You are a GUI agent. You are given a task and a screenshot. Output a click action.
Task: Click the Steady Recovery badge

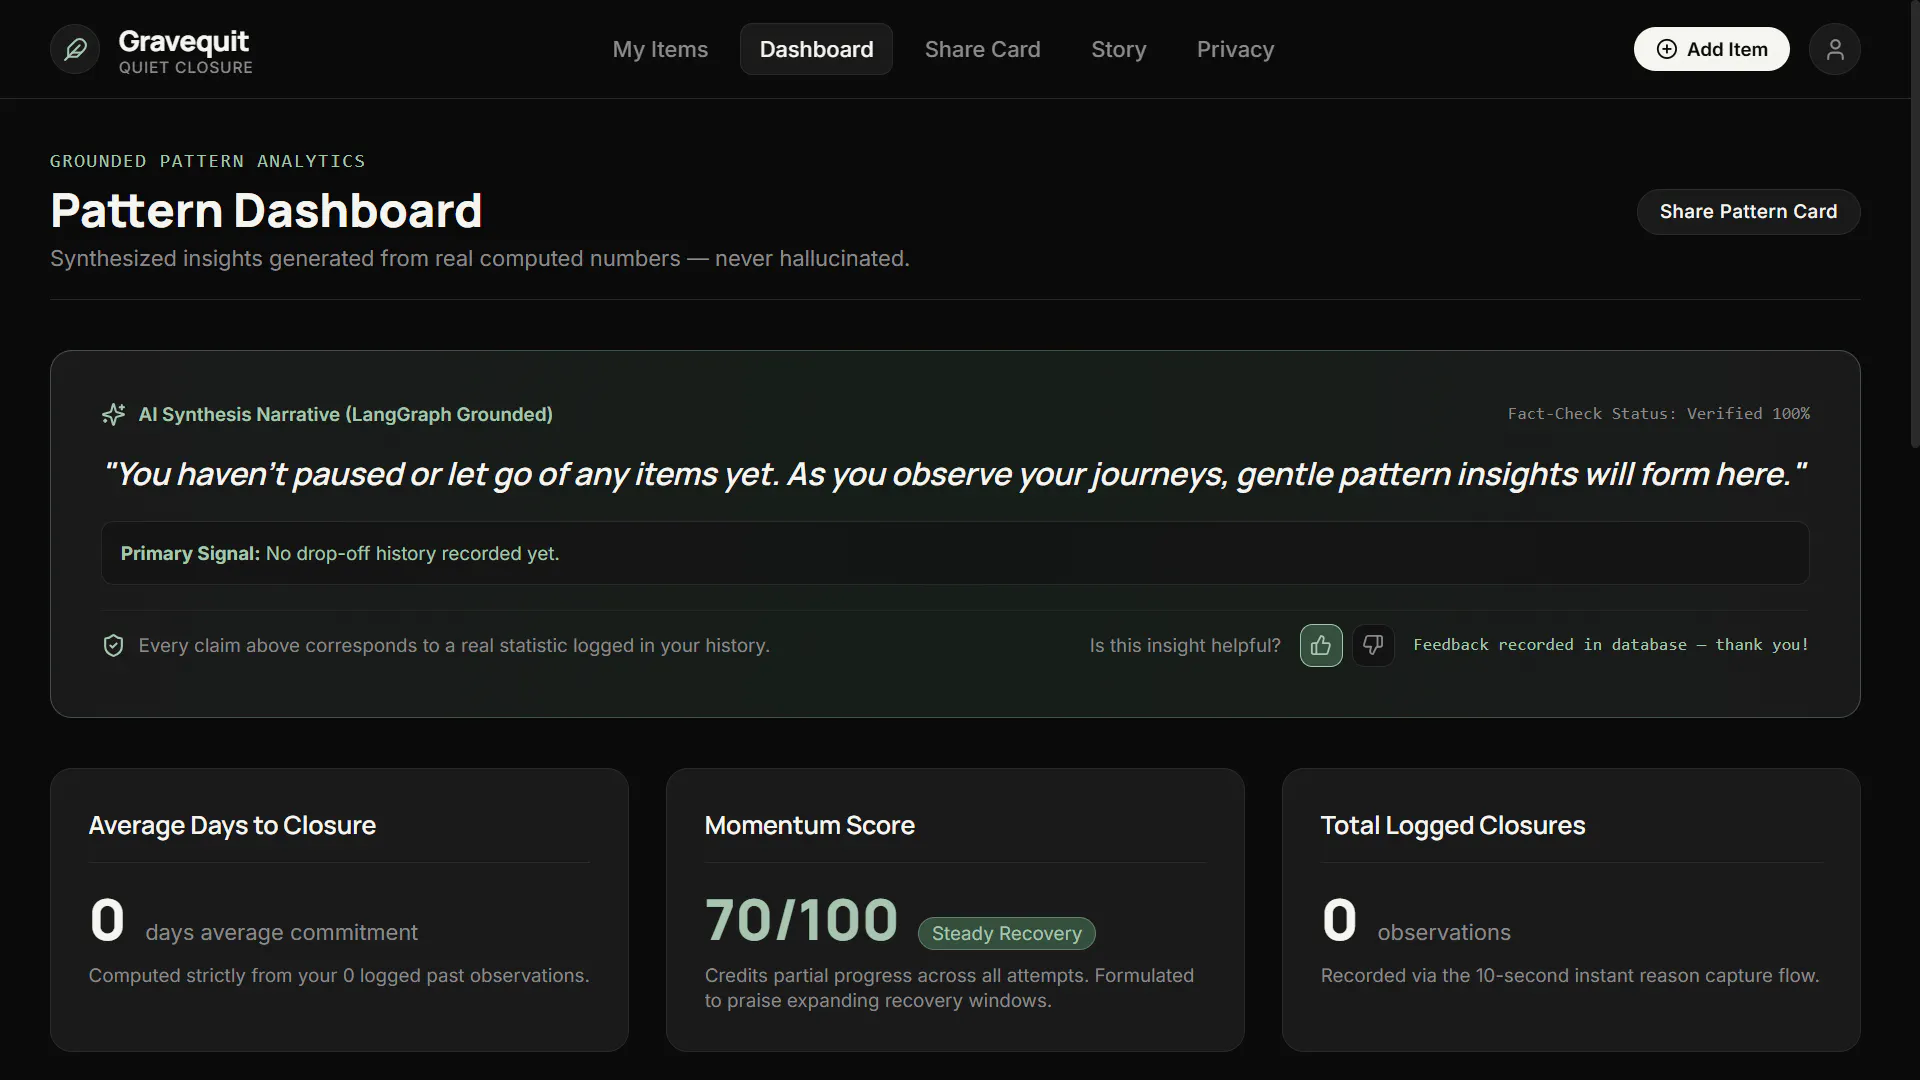[x=1006, y=933]
